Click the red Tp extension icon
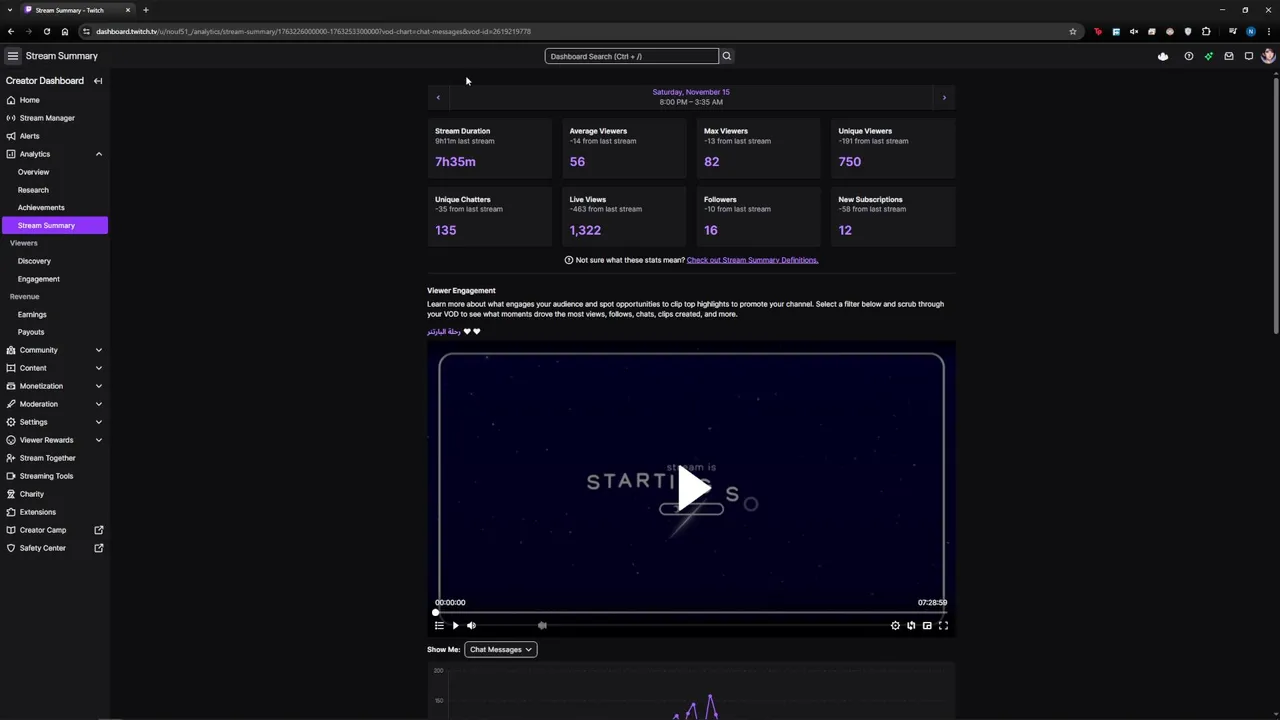 (x=1098, y=31)
